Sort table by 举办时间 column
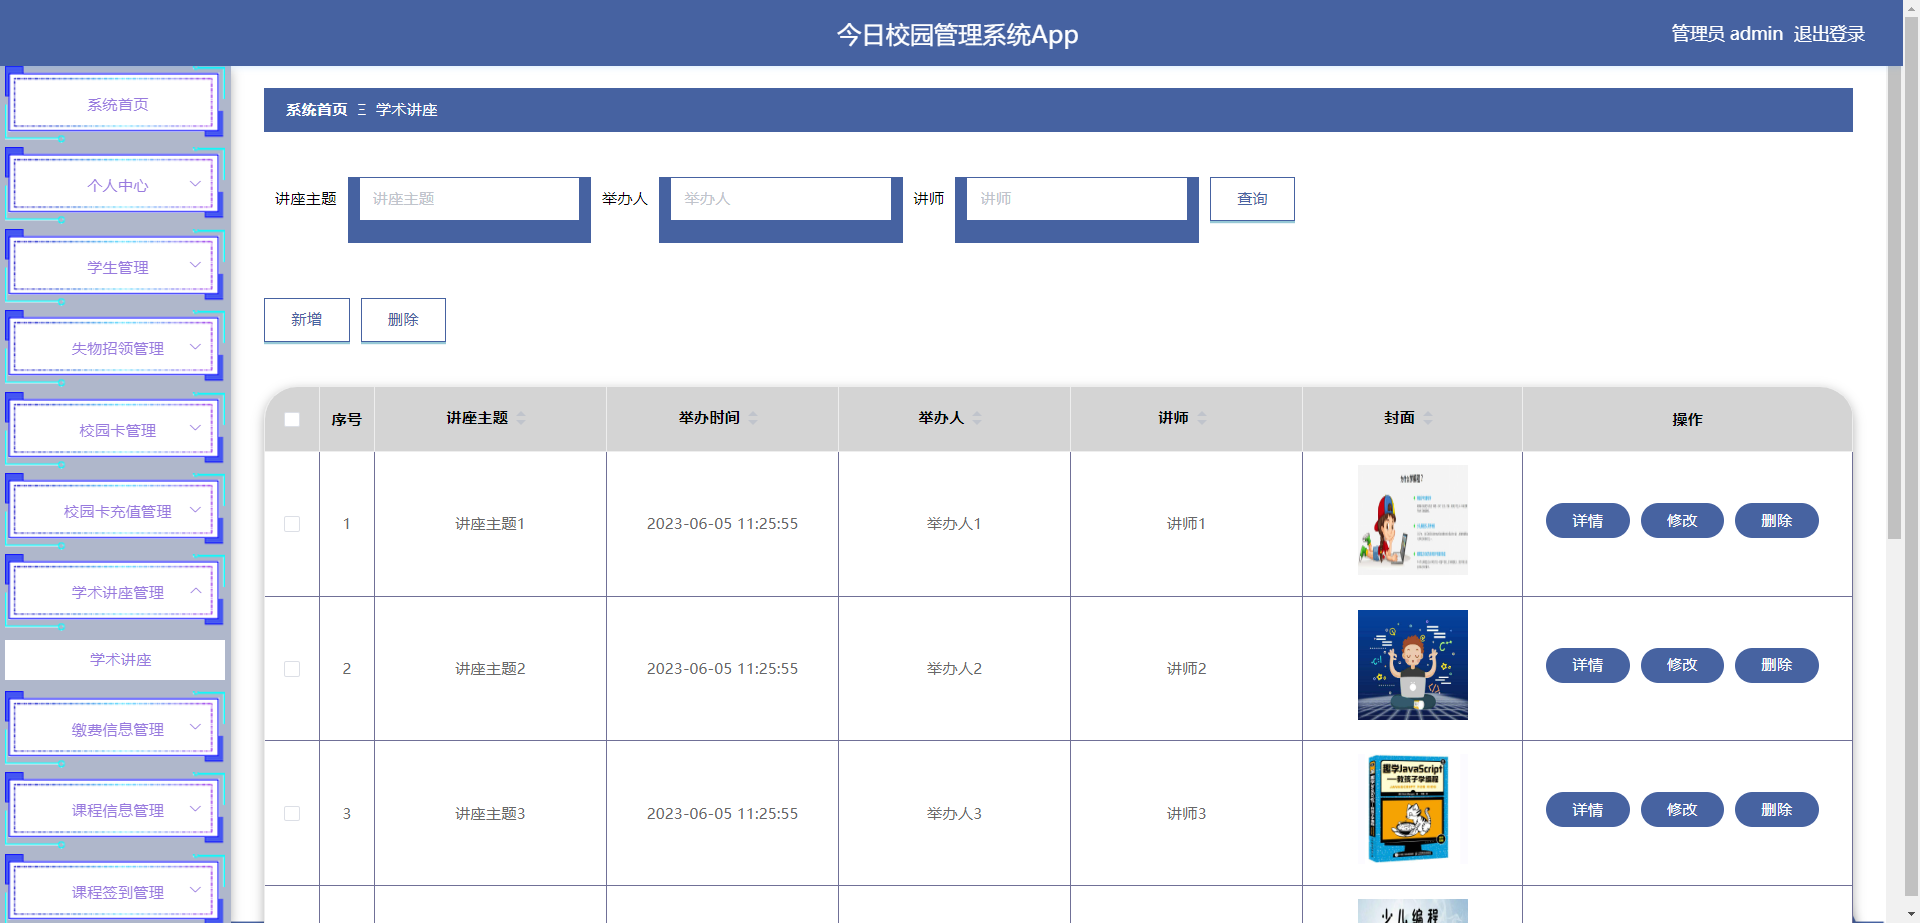Viewport: 1920px width, 923px height. pos(753,419)
